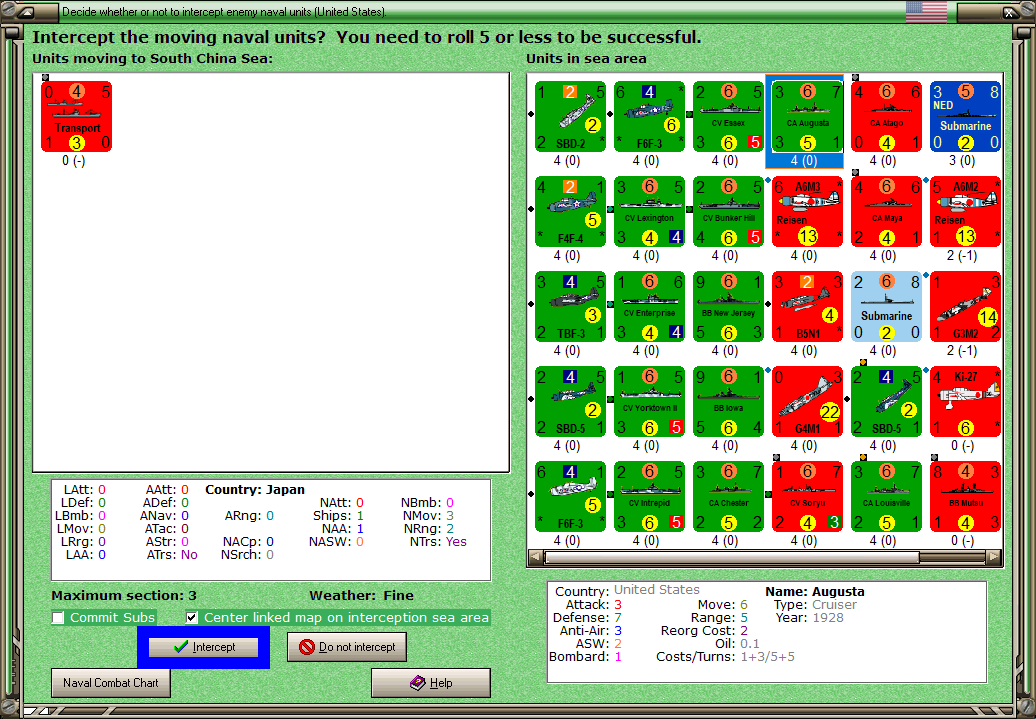The width and height of the screenshot is (1036, 719).
Task: Enable the Commit Subs checkbox
Action: (x=58, y=618)
